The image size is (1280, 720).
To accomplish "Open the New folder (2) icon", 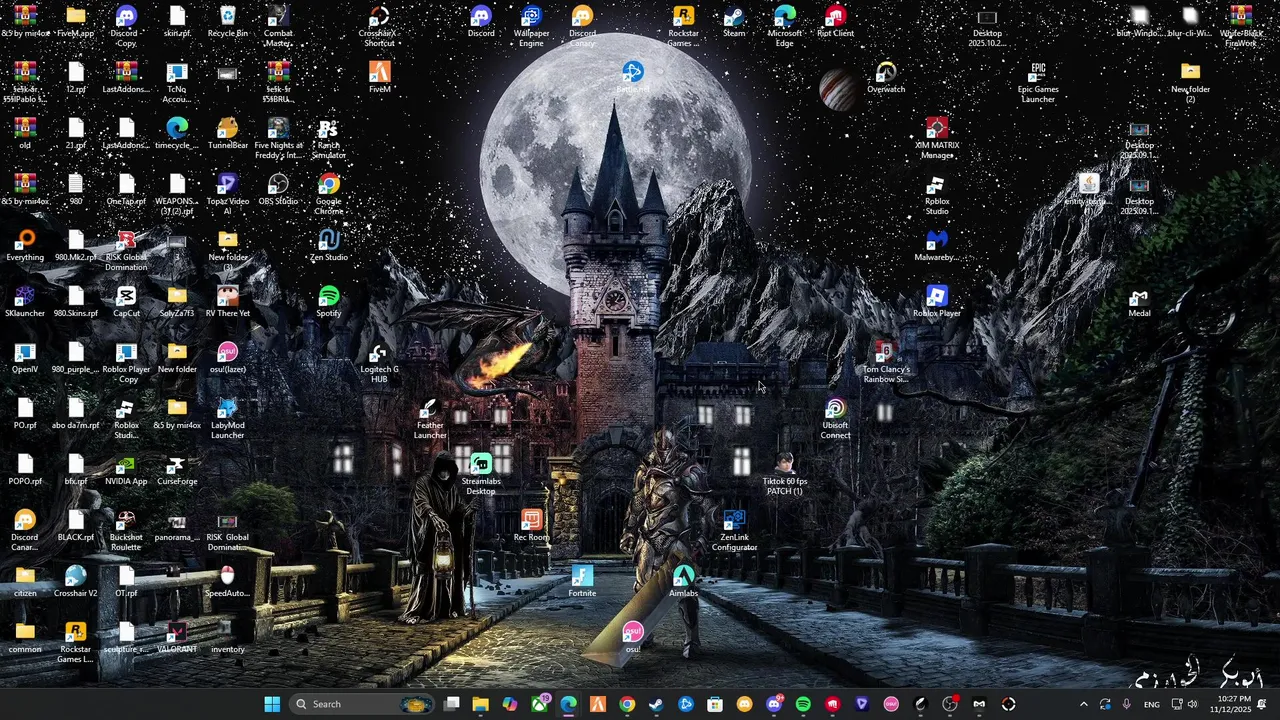I will (1190, 82).
